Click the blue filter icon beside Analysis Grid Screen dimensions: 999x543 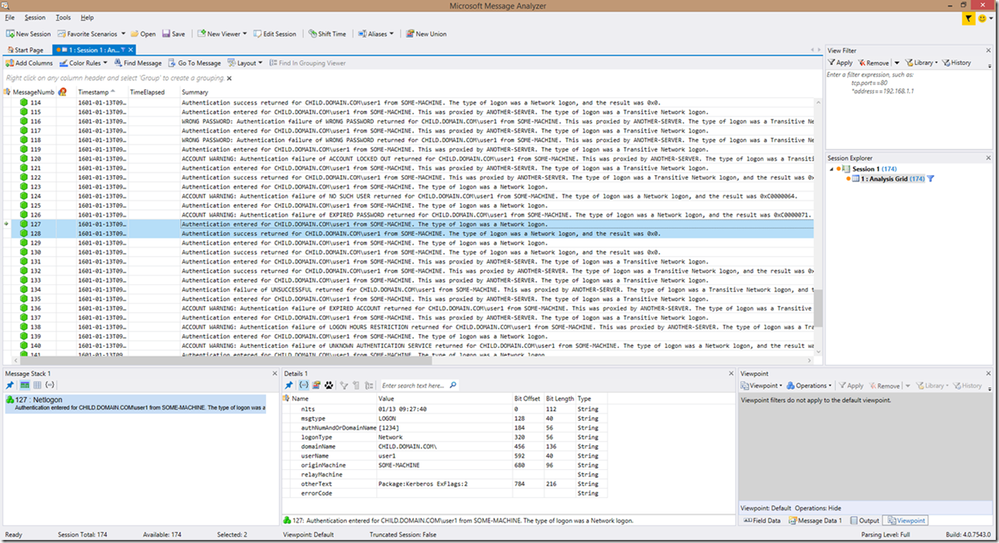coord(931,178)
